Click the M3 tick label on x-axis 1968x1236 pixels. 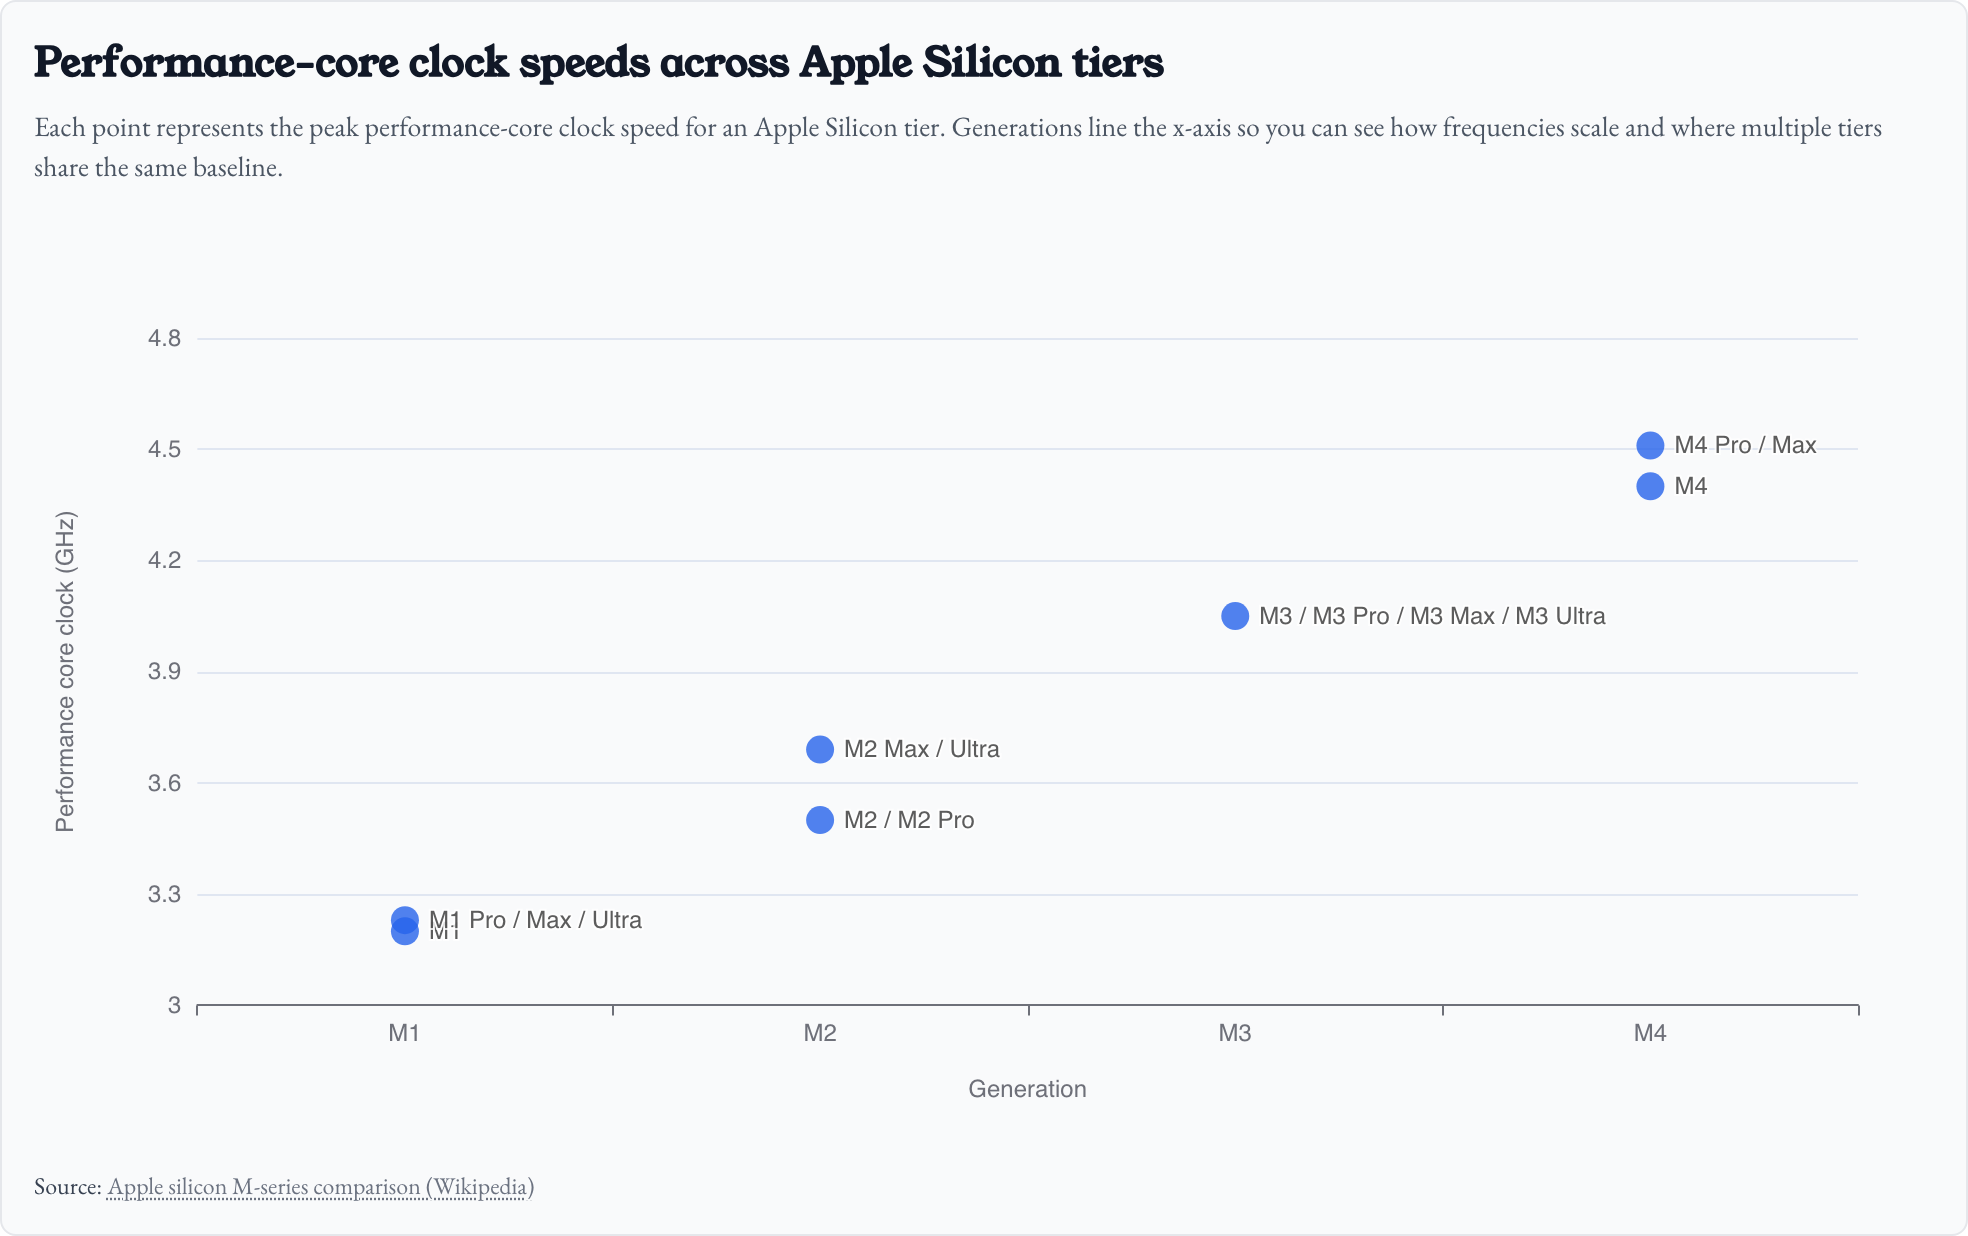click(1235, 1033)
